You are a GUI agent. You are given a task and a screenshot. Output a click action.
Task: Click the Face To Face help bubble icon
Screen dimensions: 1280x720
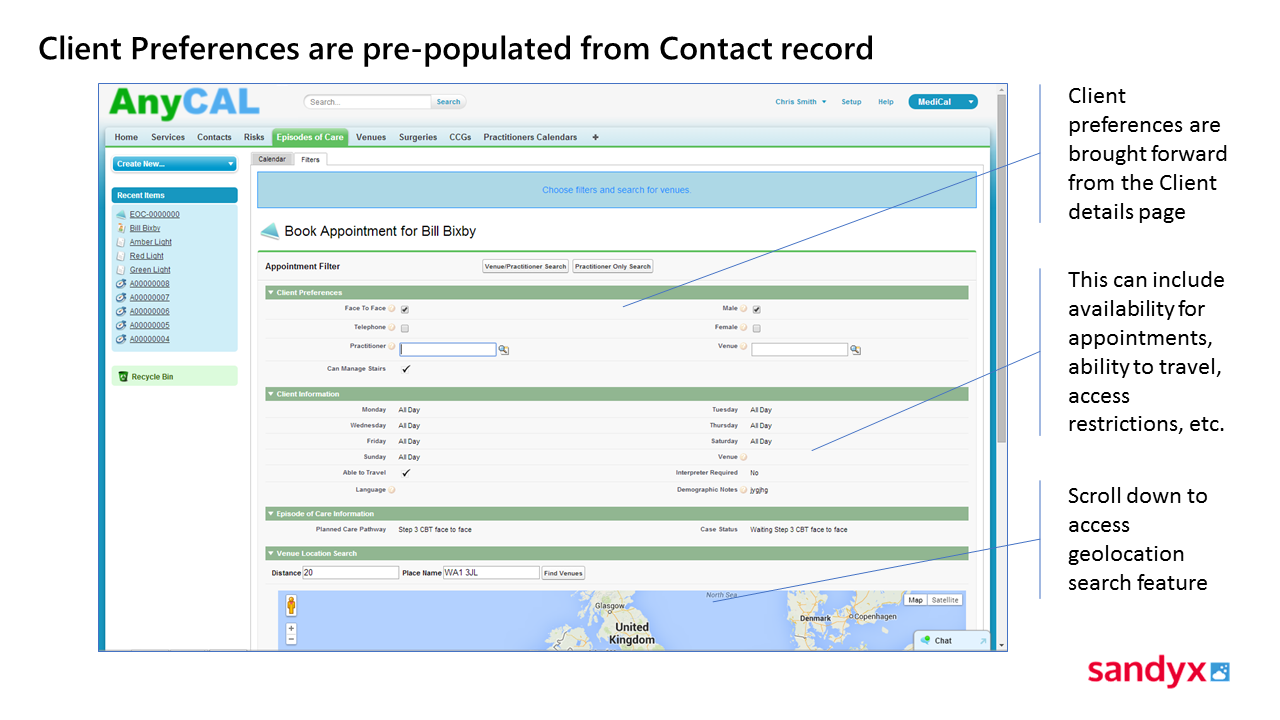(x=392, y=309)
